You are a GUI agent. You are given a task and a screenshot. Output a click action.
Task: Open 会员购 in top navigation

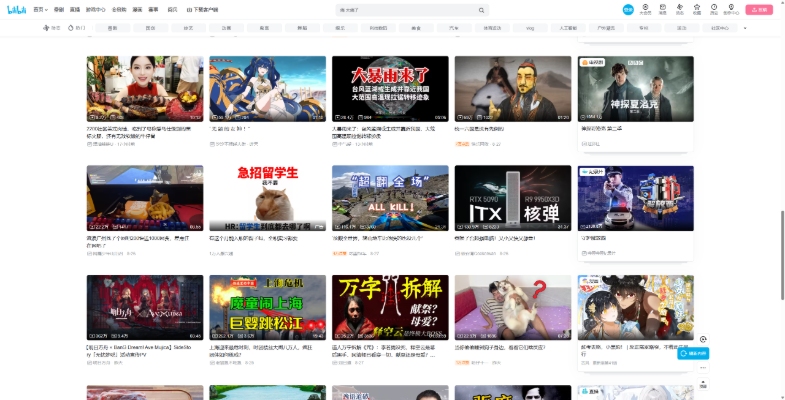point(119,10)
